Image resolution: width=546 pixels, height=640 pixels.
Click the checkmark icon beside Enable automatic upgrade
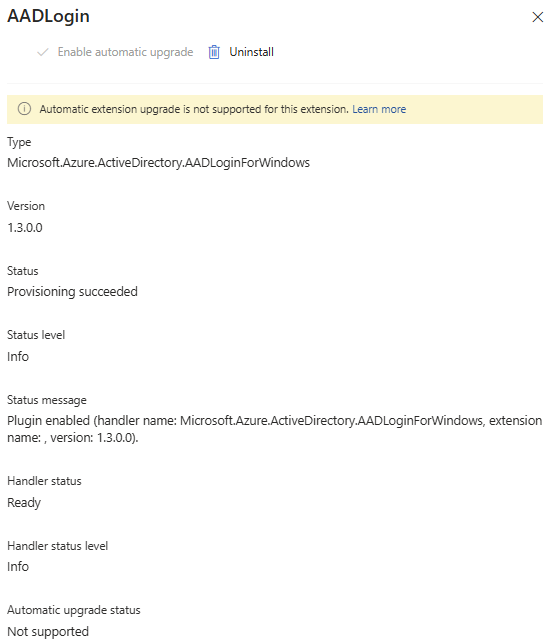[43, 52]
